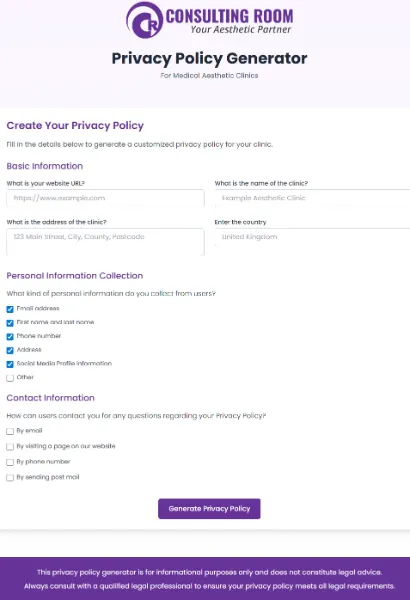
Task: Click the Create Your Privacy Policy heading
Action: (x=75, y=126)
